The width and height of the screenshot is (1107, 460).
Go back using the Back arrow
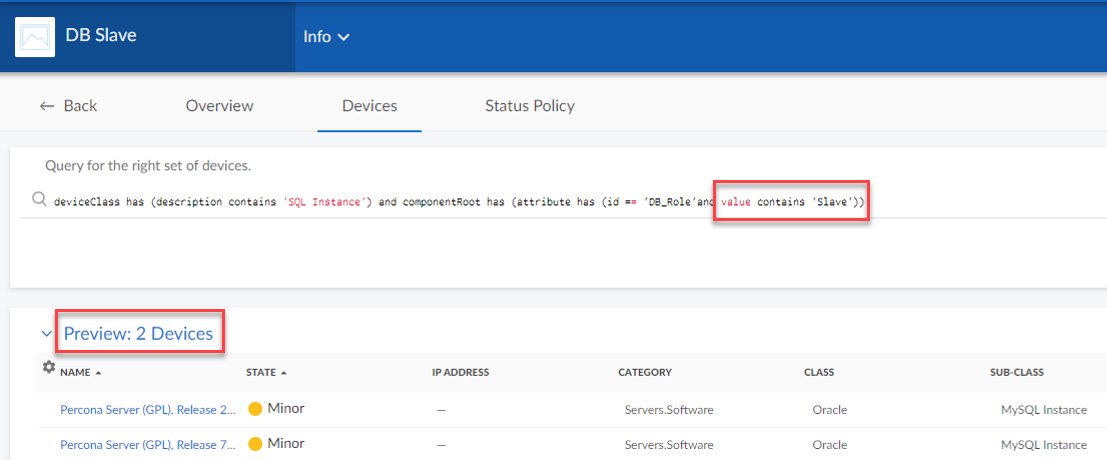coord(68,105)
